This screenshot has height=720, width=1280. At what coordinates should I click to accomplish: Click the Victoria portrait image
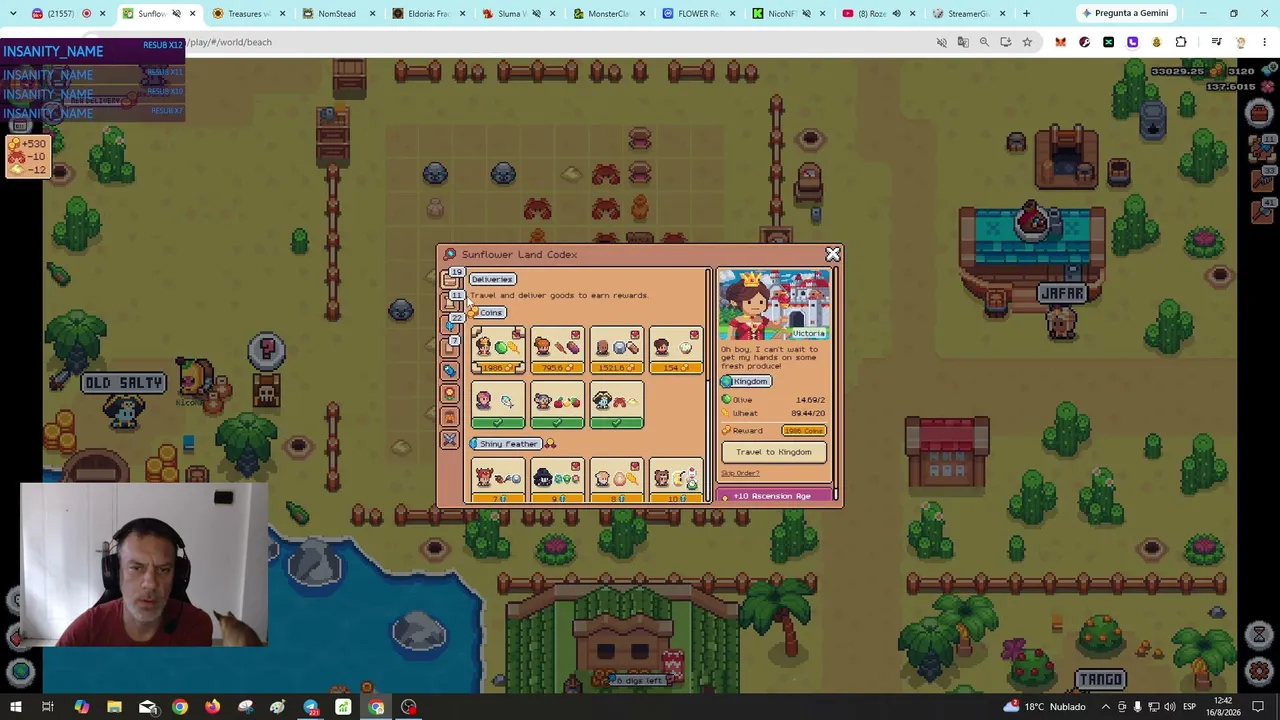(x=774, y=306)
